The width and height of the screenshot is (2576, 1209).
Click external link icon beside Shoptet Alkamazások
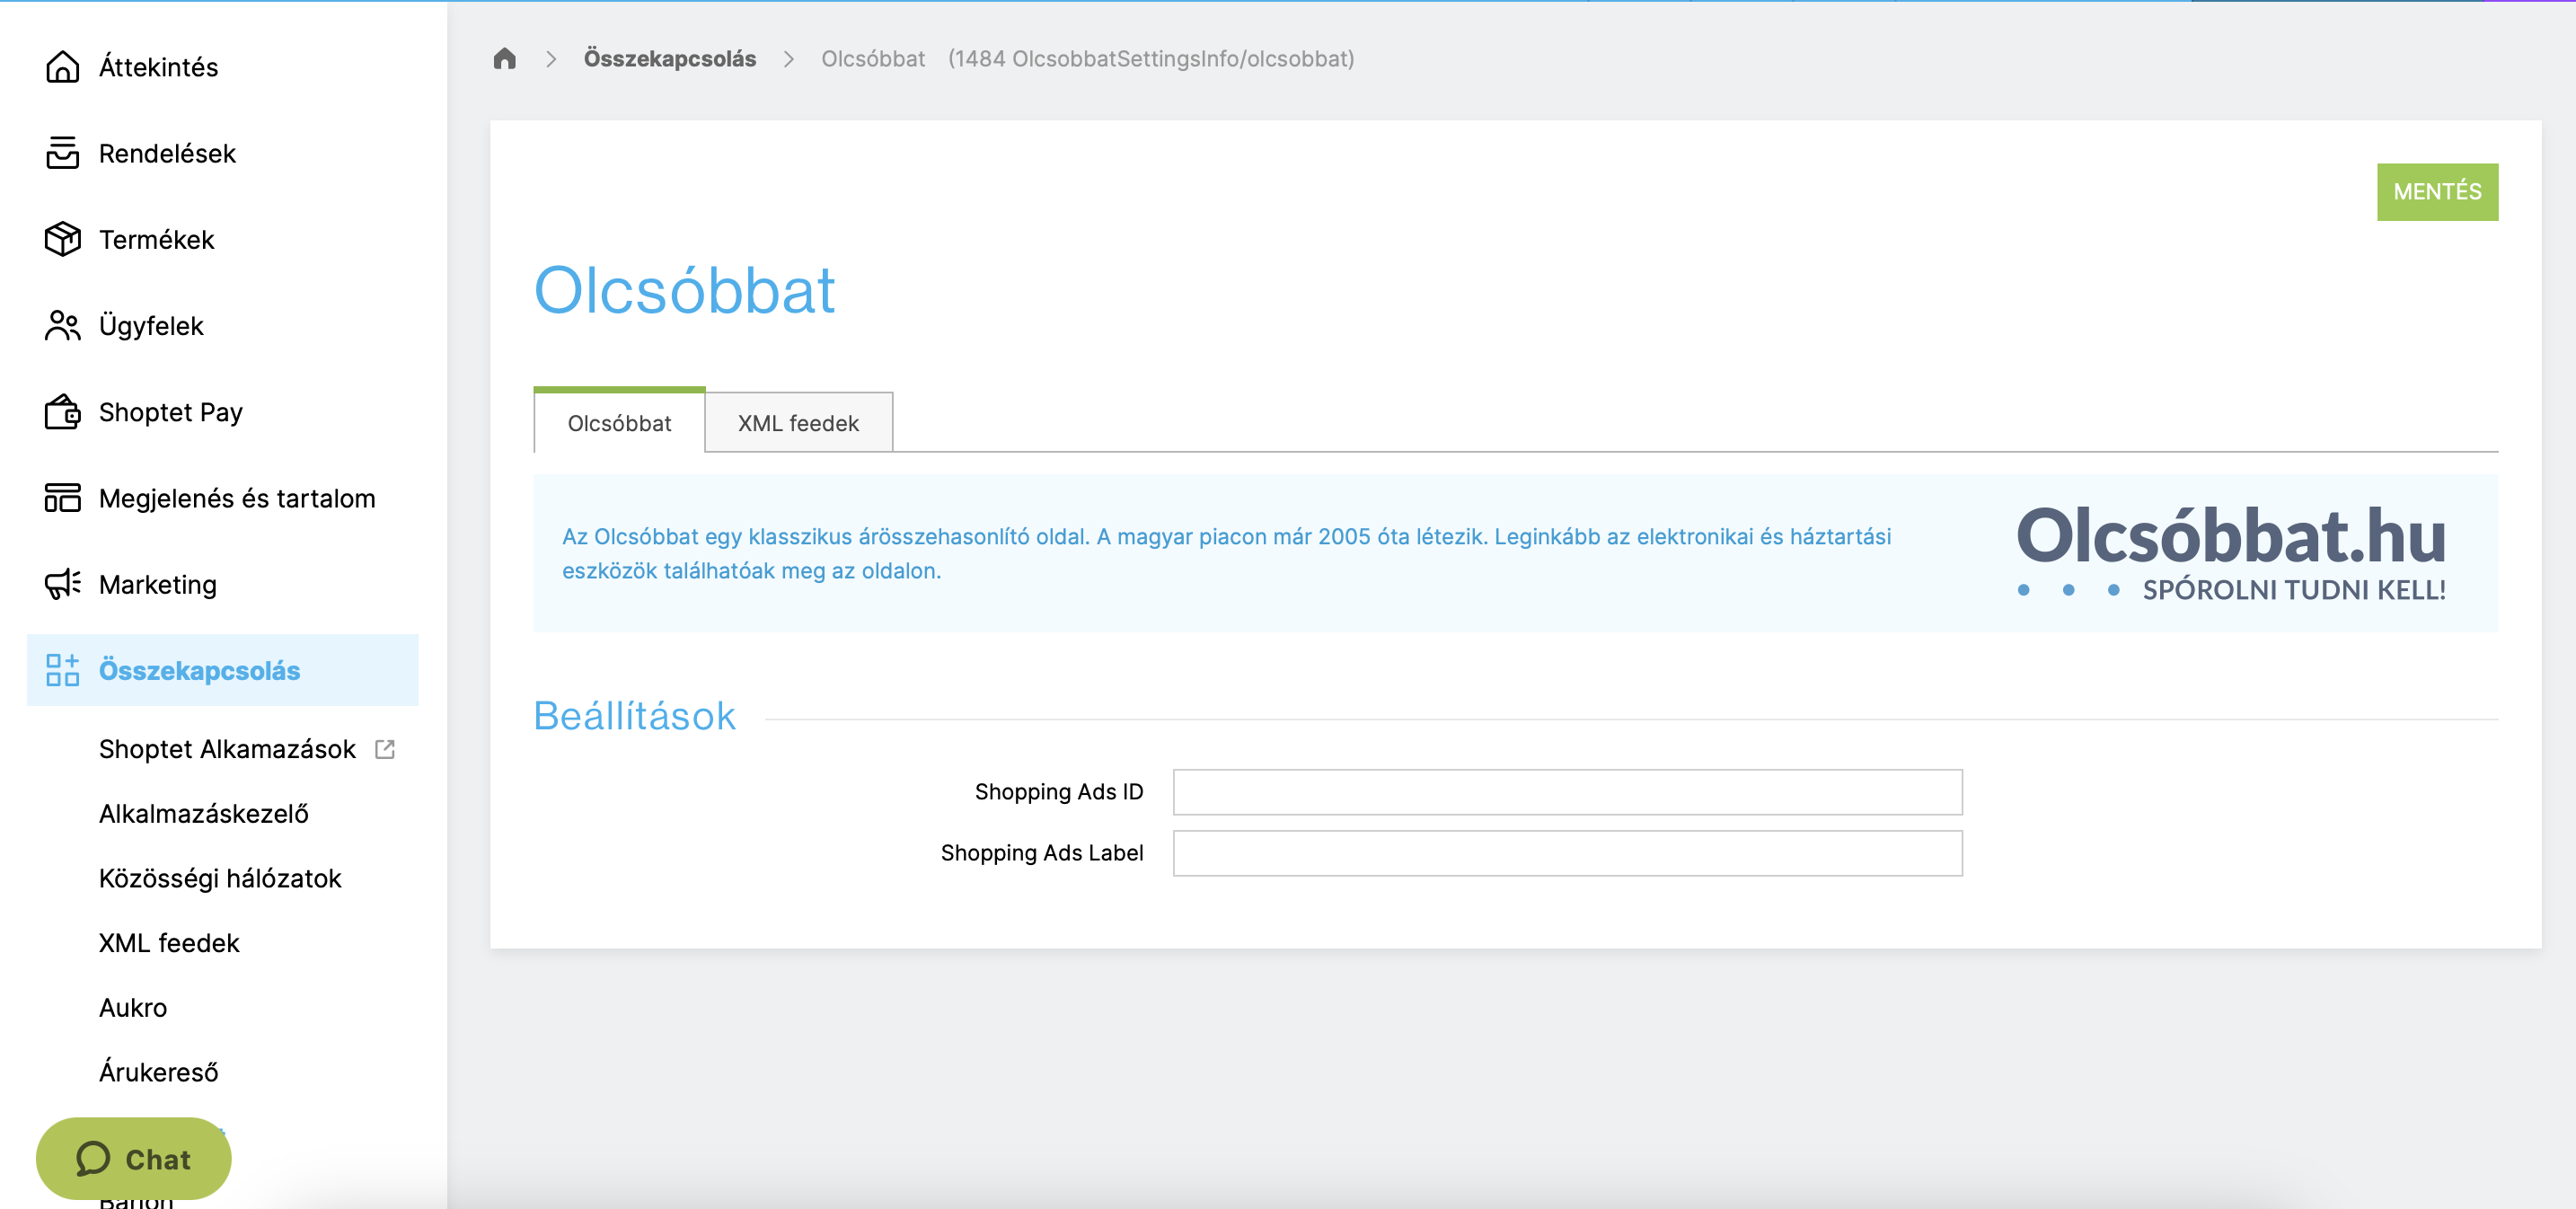(385, 749)
